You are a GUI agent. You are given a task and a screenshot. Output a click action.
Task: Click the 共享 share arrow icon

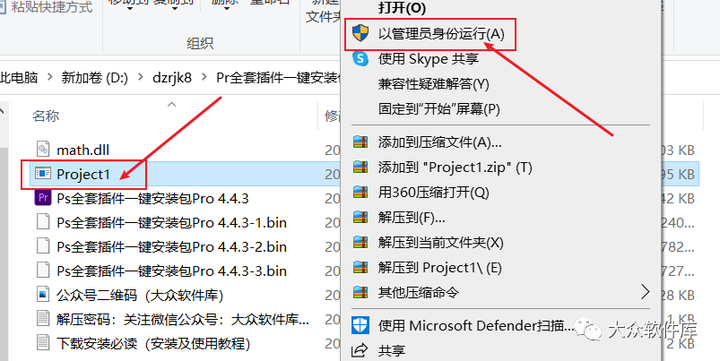coord(360,350)
